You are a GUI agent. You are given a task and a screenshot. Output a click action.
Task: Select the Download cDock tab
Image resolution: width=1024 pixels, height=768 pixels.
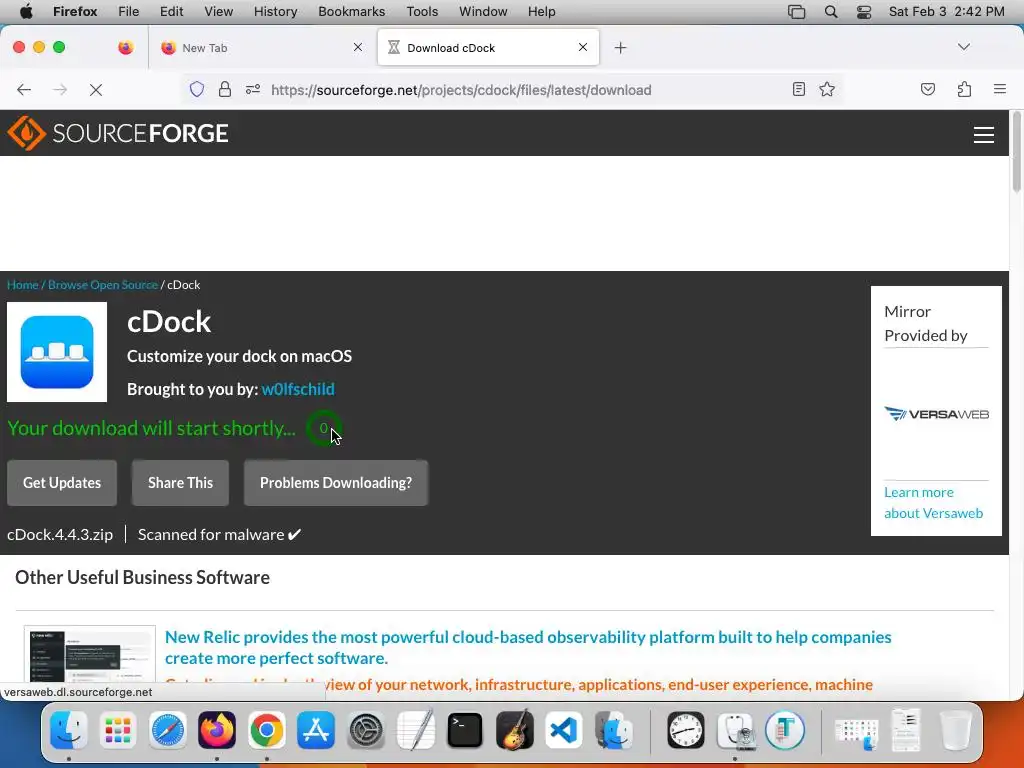(488, 47)
